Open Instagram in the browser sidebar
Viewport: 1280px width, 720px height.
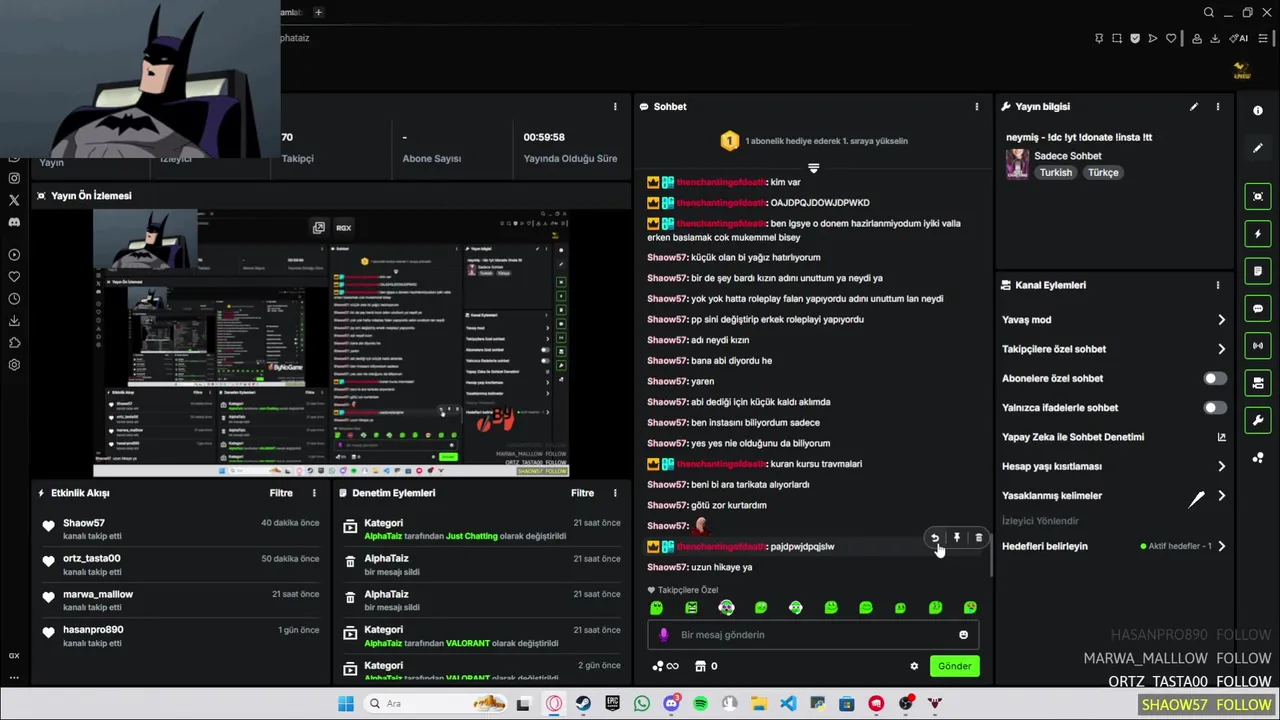(x=14, y=178)
